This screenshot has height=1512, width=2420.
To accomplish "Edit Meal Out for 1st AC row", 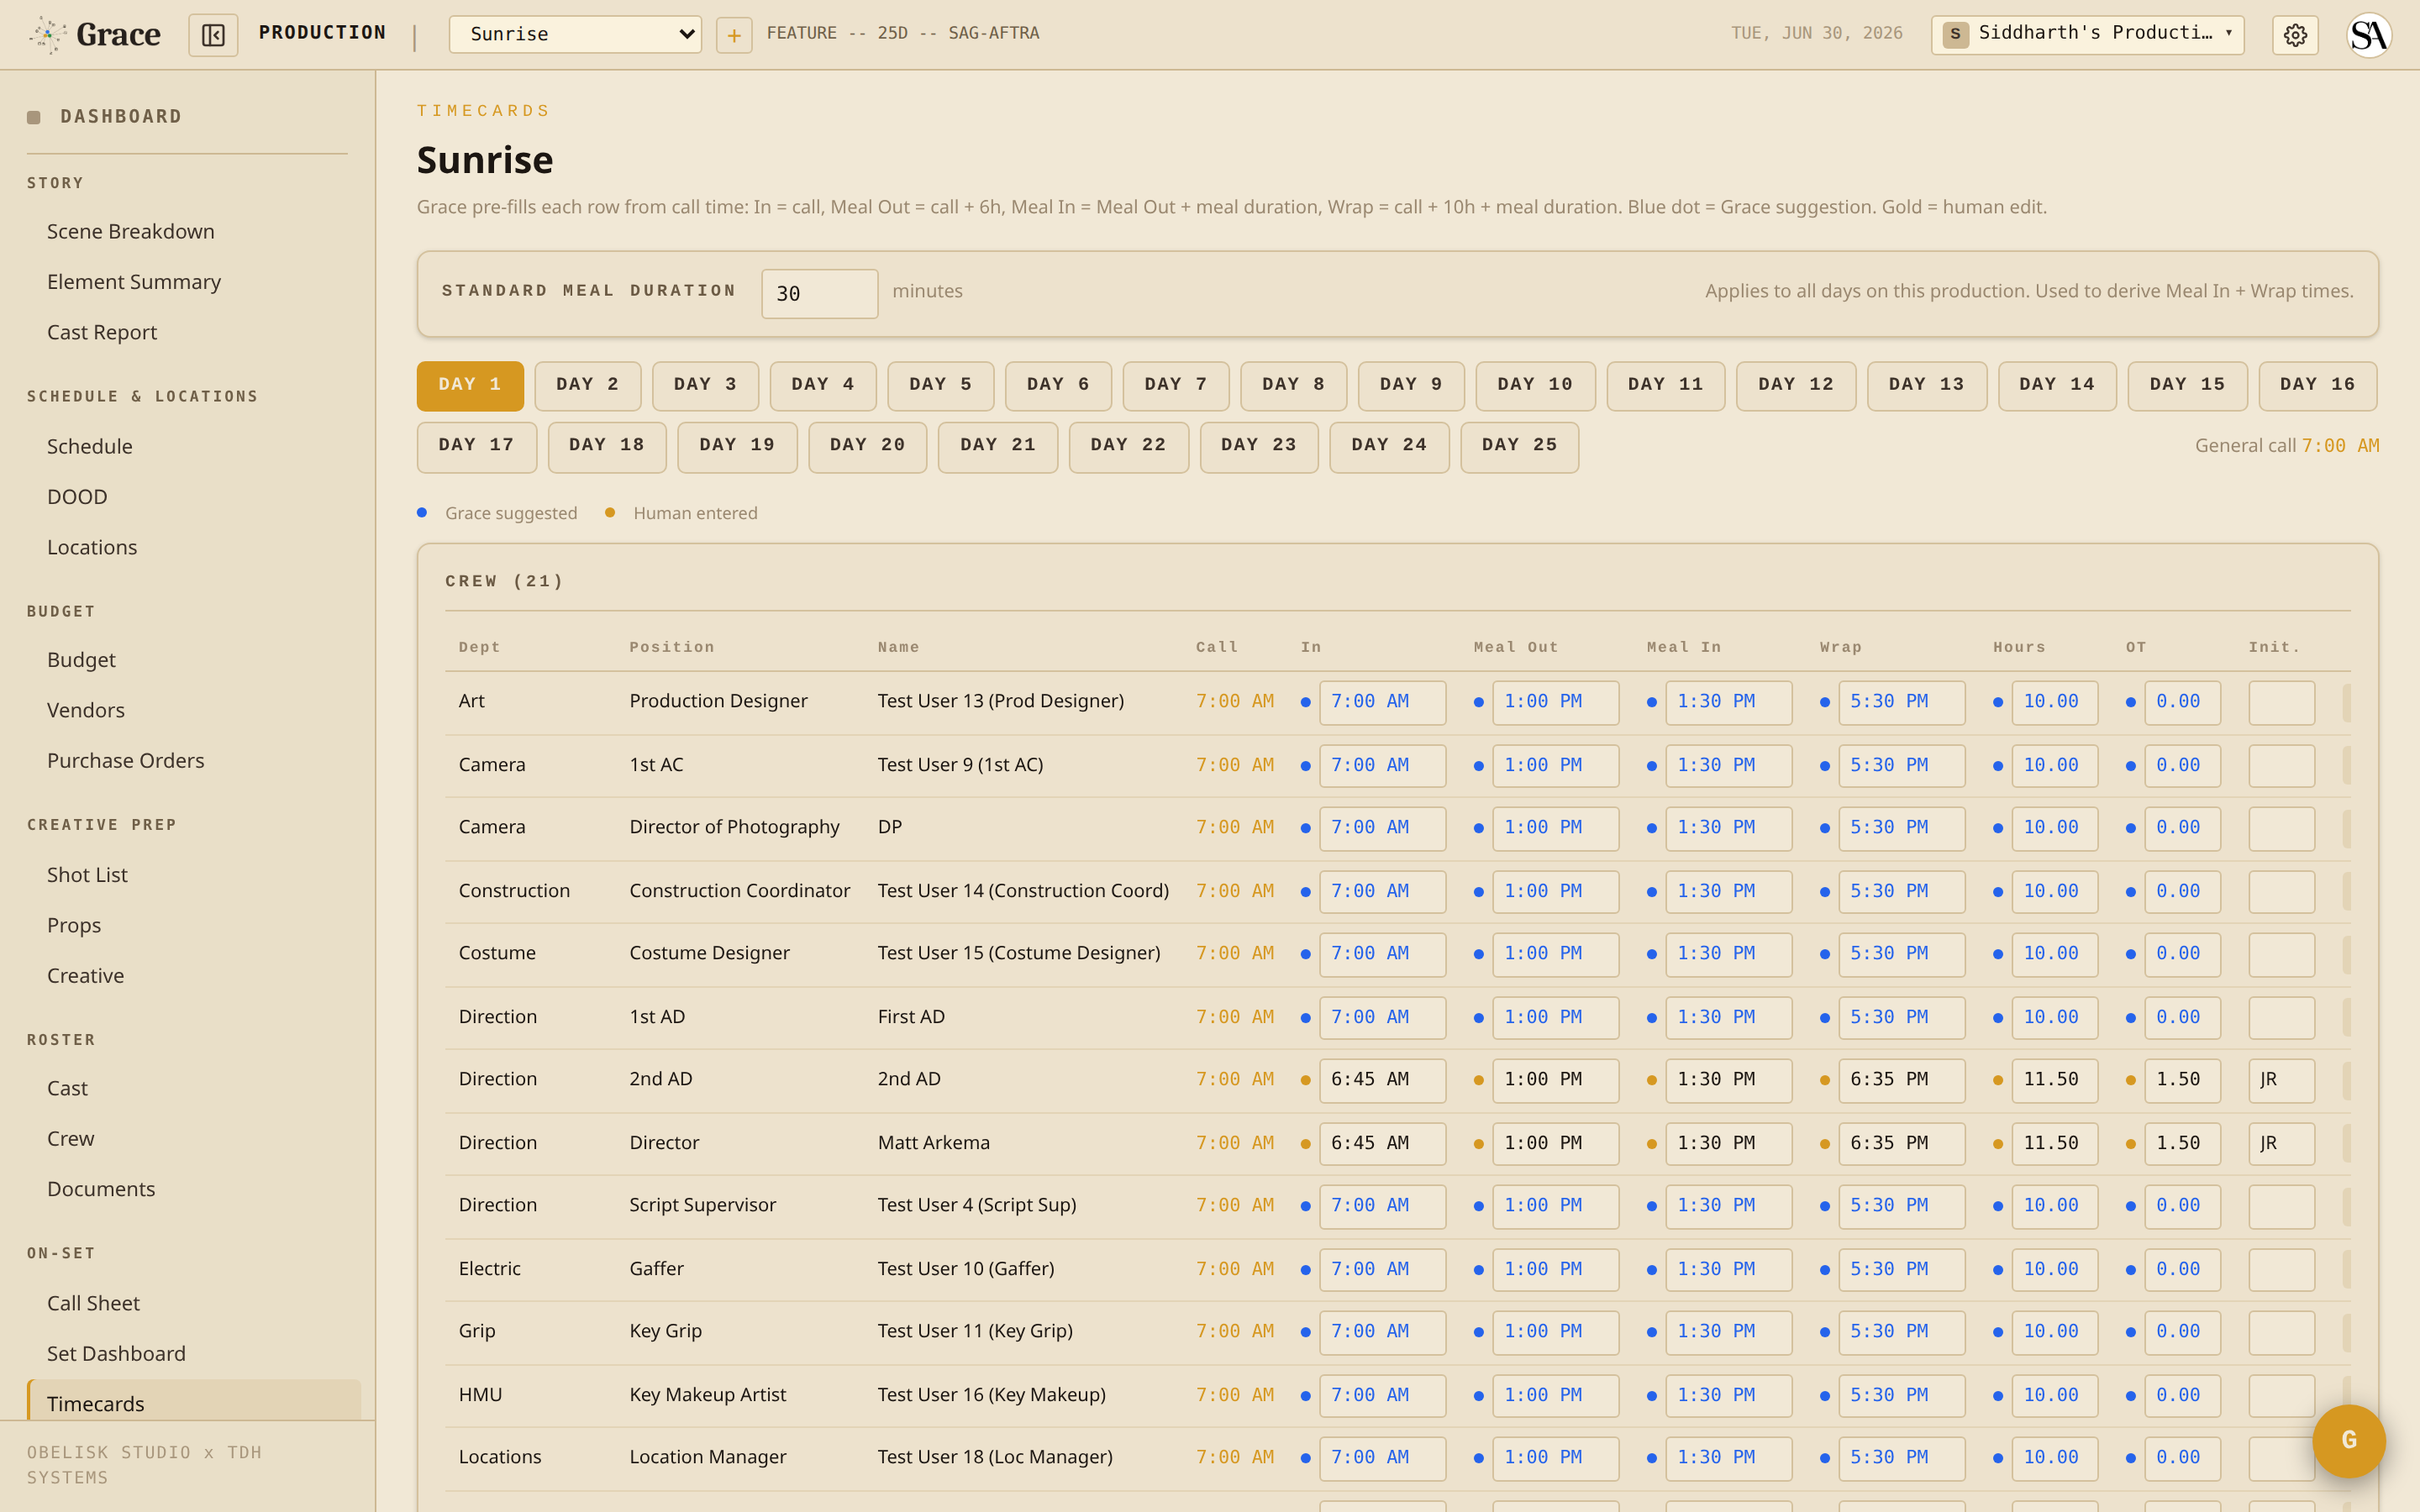I will (1555, 766).
